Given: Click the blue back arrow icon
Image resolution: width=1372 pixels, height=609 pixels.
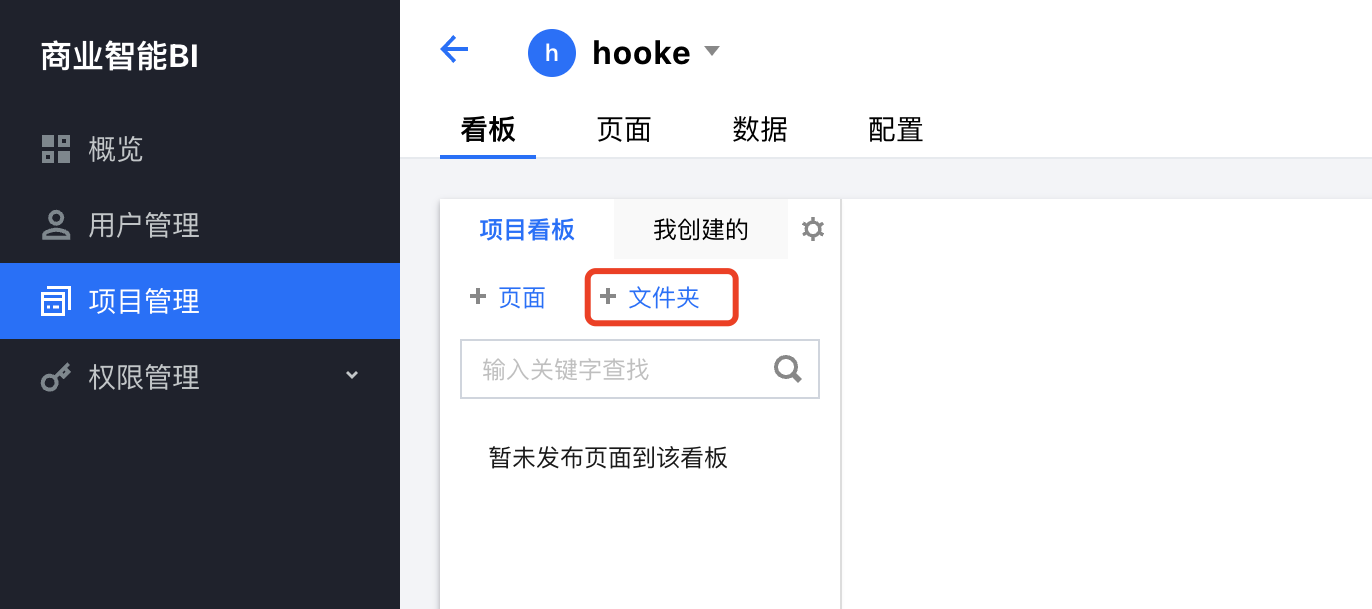Looking at the screenshot, I should (454, 49).
